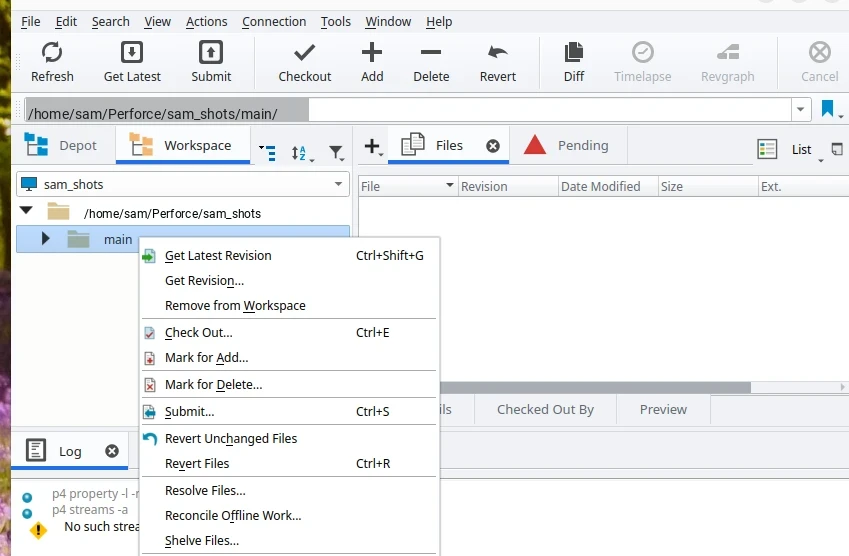849x556 pixels.
Task: Select the Log tab
Action: tap(70, 451)
